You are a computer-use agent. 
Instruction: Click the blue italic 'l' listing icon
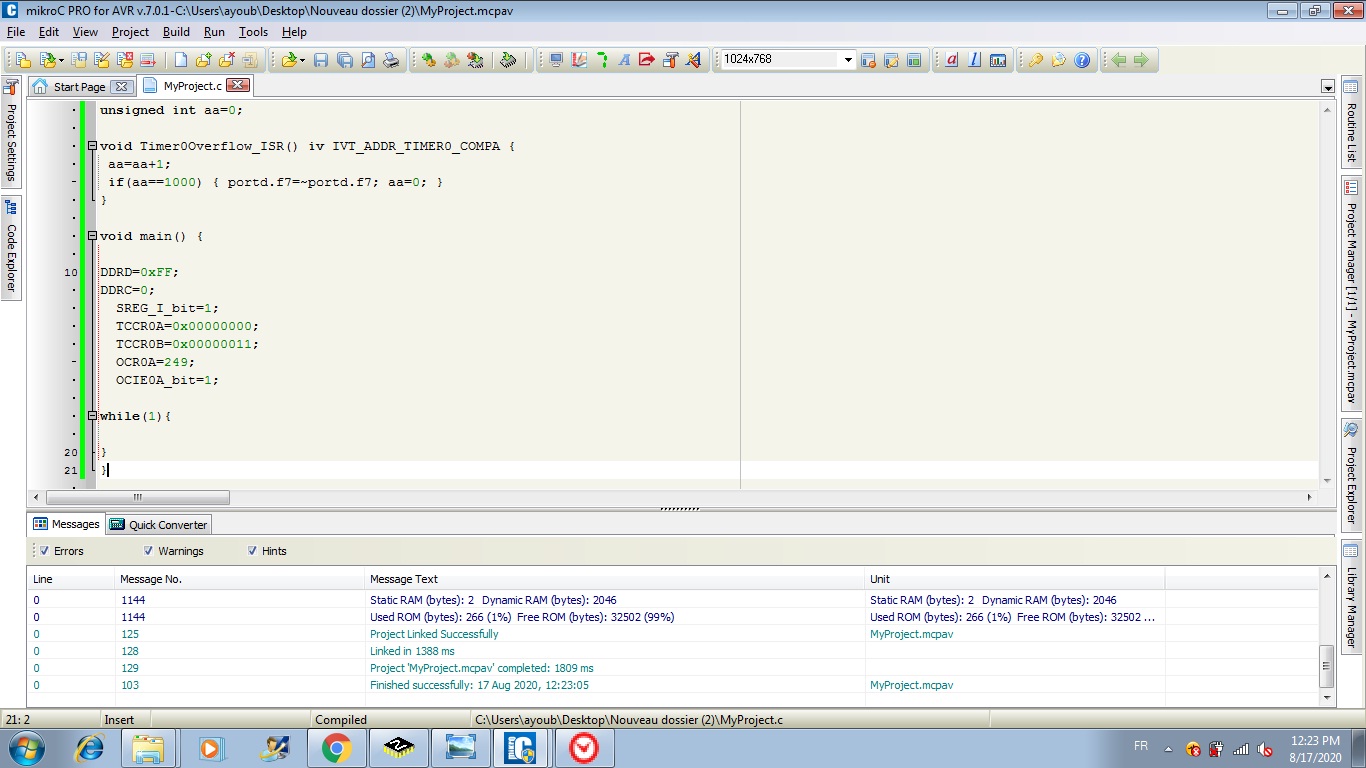pyautogui.click(x=974, y=60)
